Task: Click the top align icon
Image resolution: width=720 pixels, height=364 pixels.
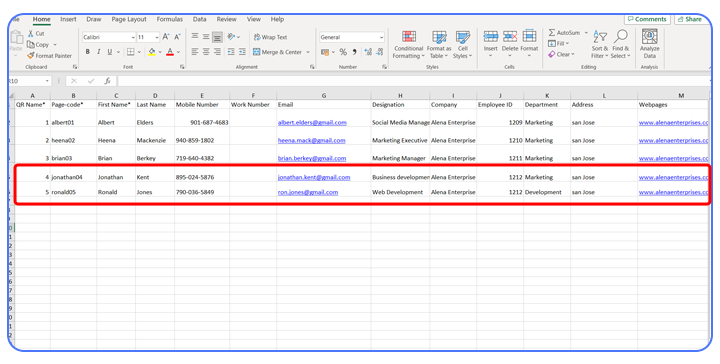Action: pos(195,37)
